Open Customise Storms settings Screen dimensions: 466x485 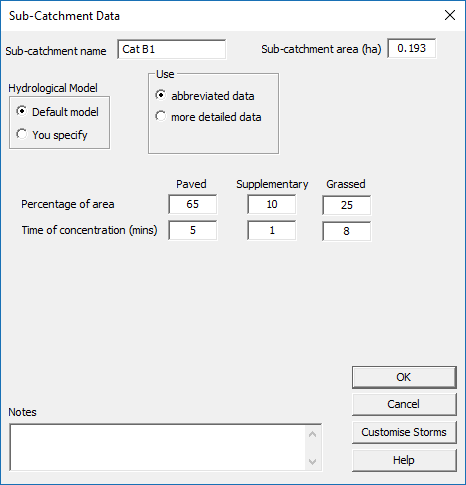[404, 432]
